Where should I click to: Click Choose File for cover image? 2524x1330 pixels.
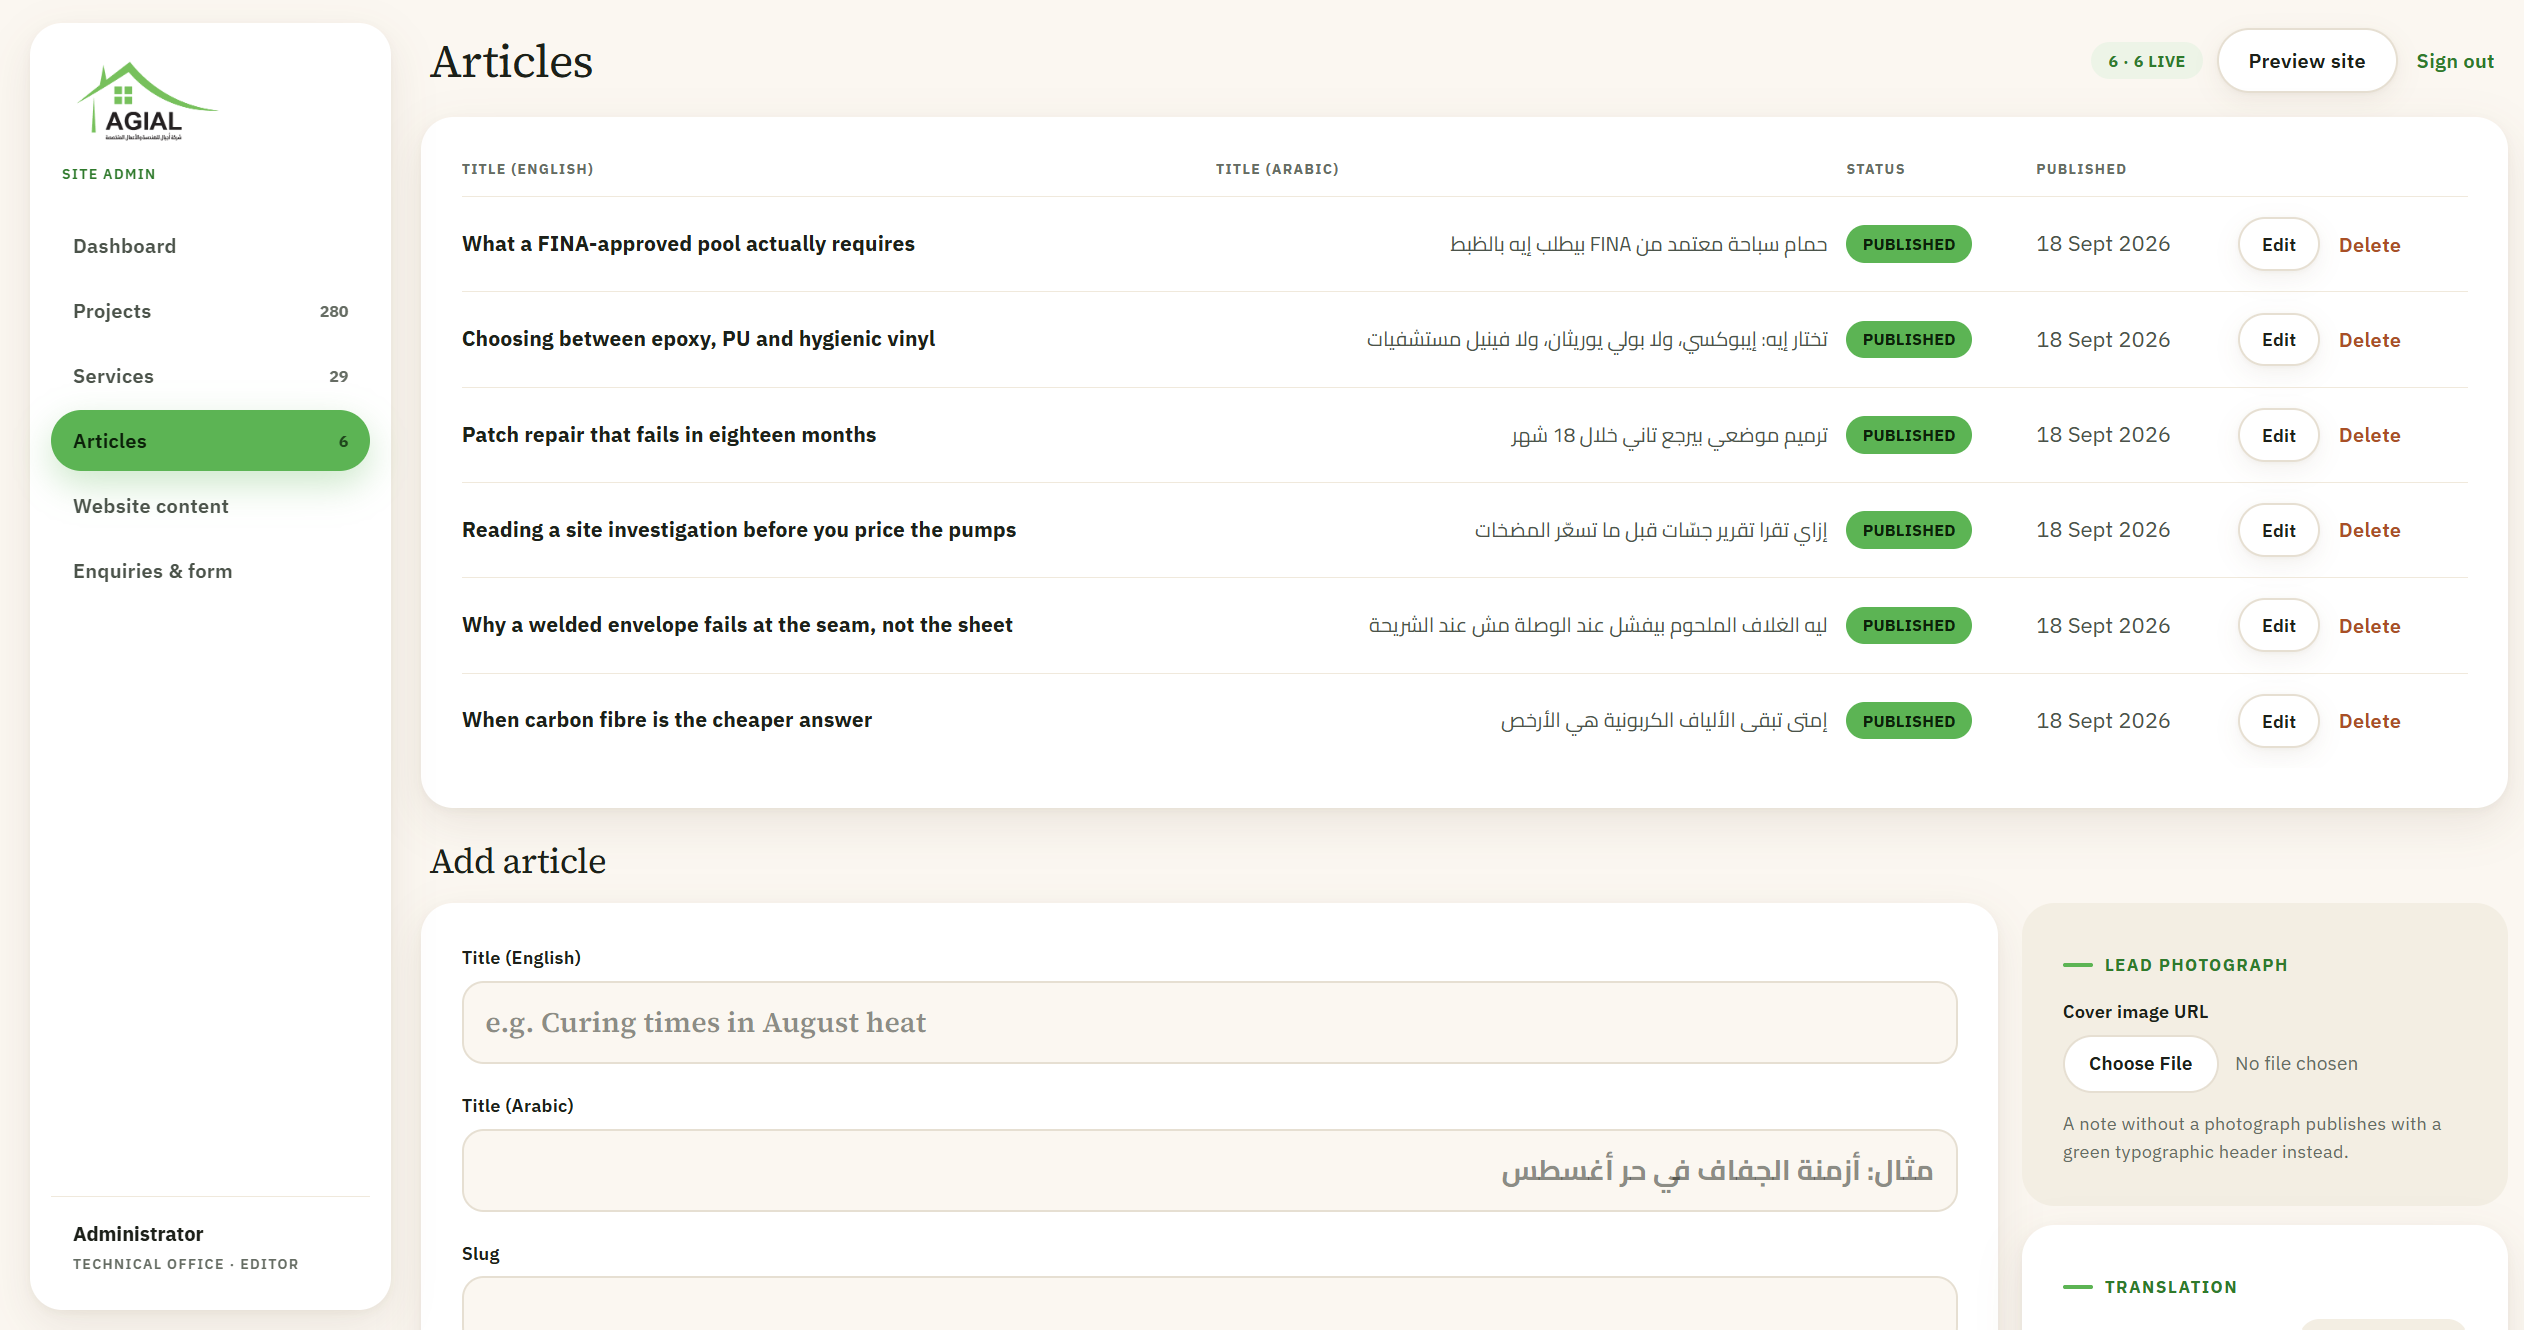pos(2140,1064)
